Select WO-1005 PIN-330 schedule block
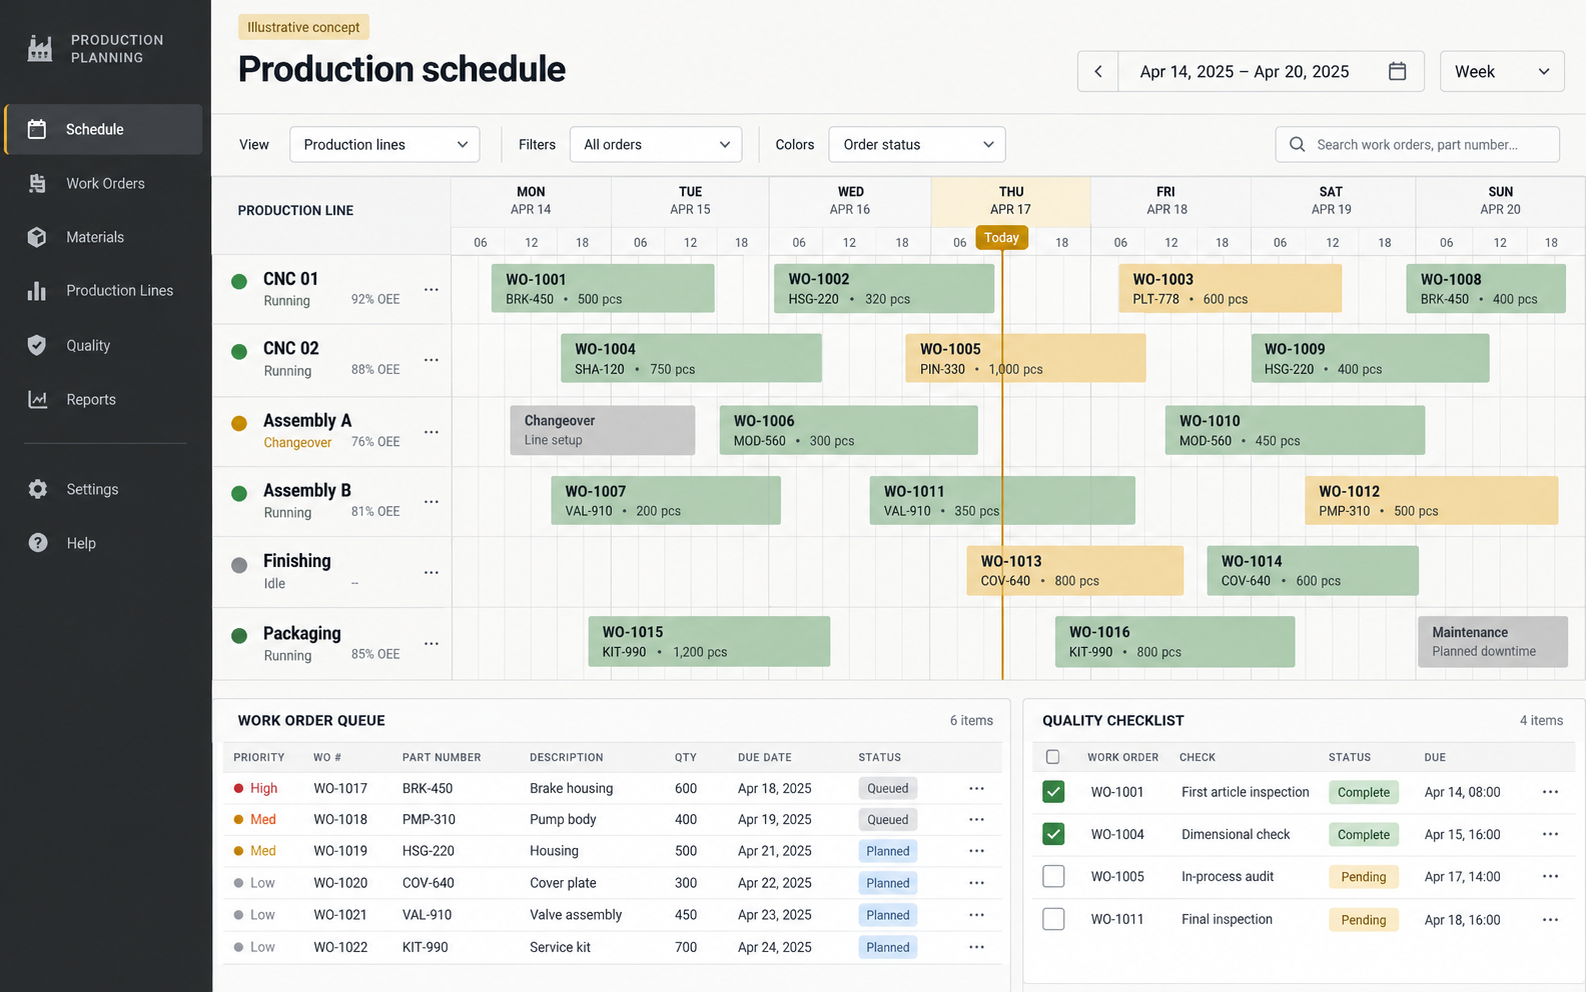 tap(1025, 358)
